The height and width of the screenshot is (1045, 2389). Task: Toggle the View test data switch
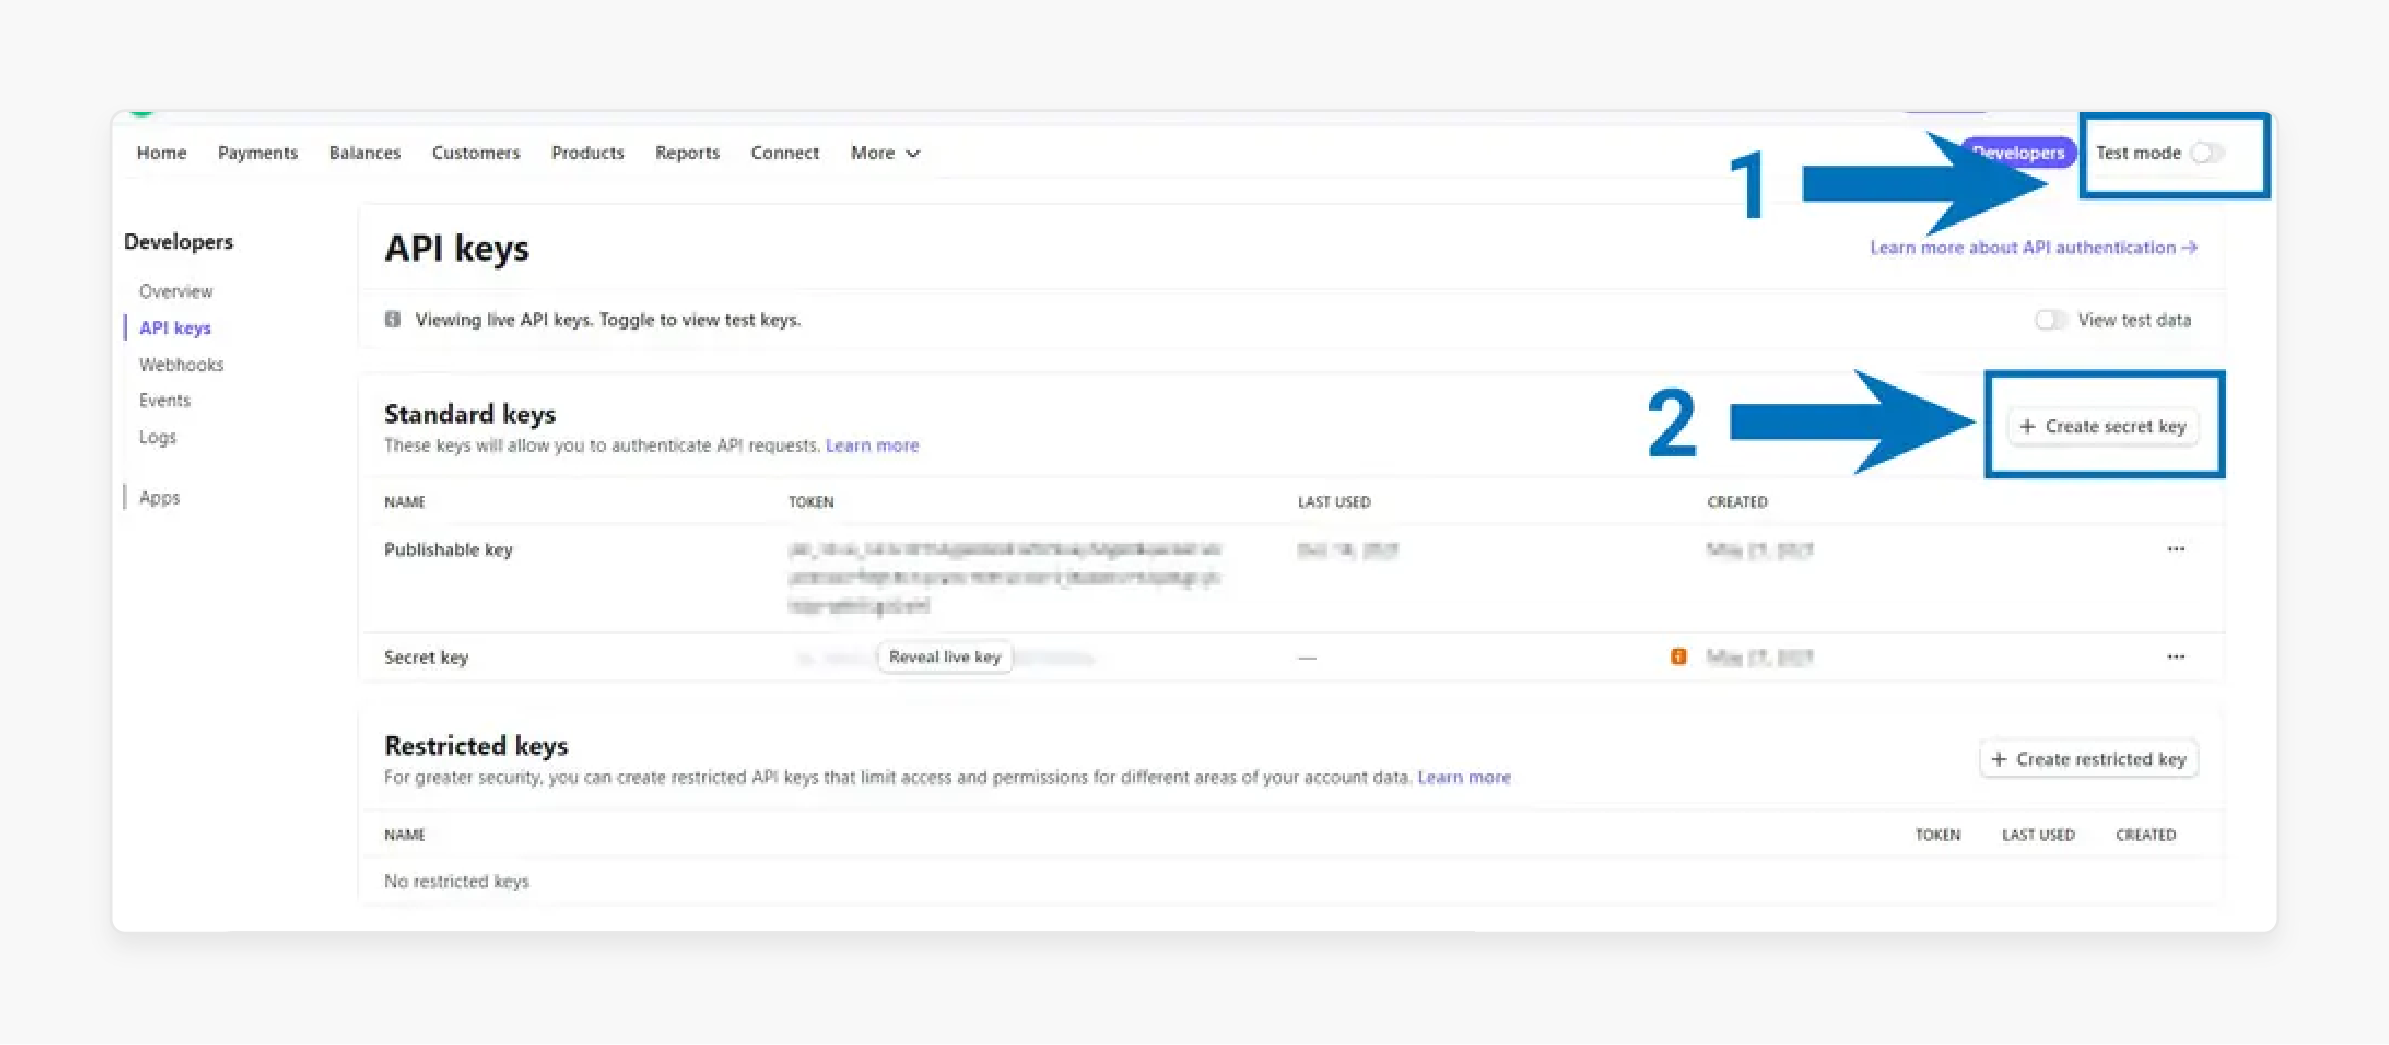tap(2050, 320)
